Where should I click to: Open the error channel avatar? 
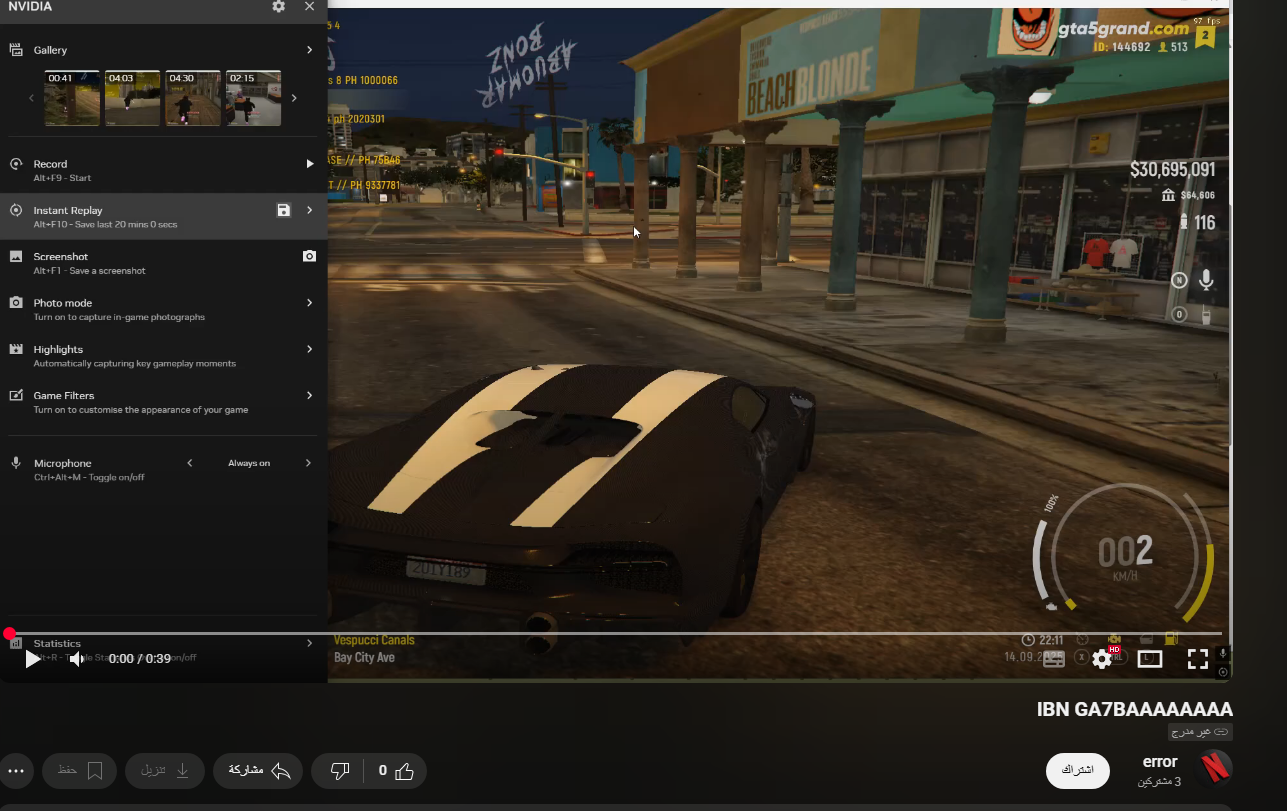click(1214, 769)
